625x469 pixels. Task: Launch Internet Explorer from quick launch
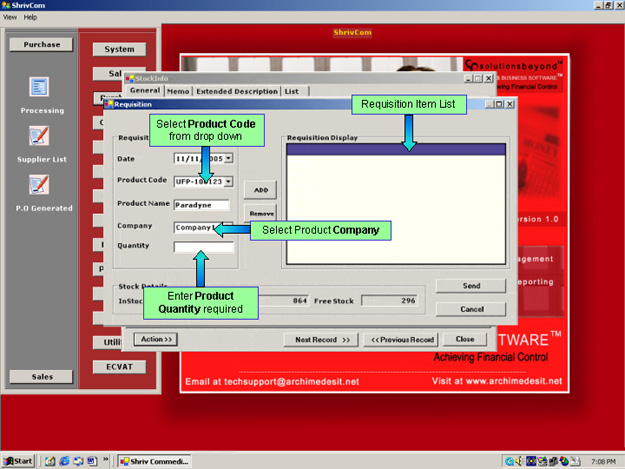[x=63, y=461]
